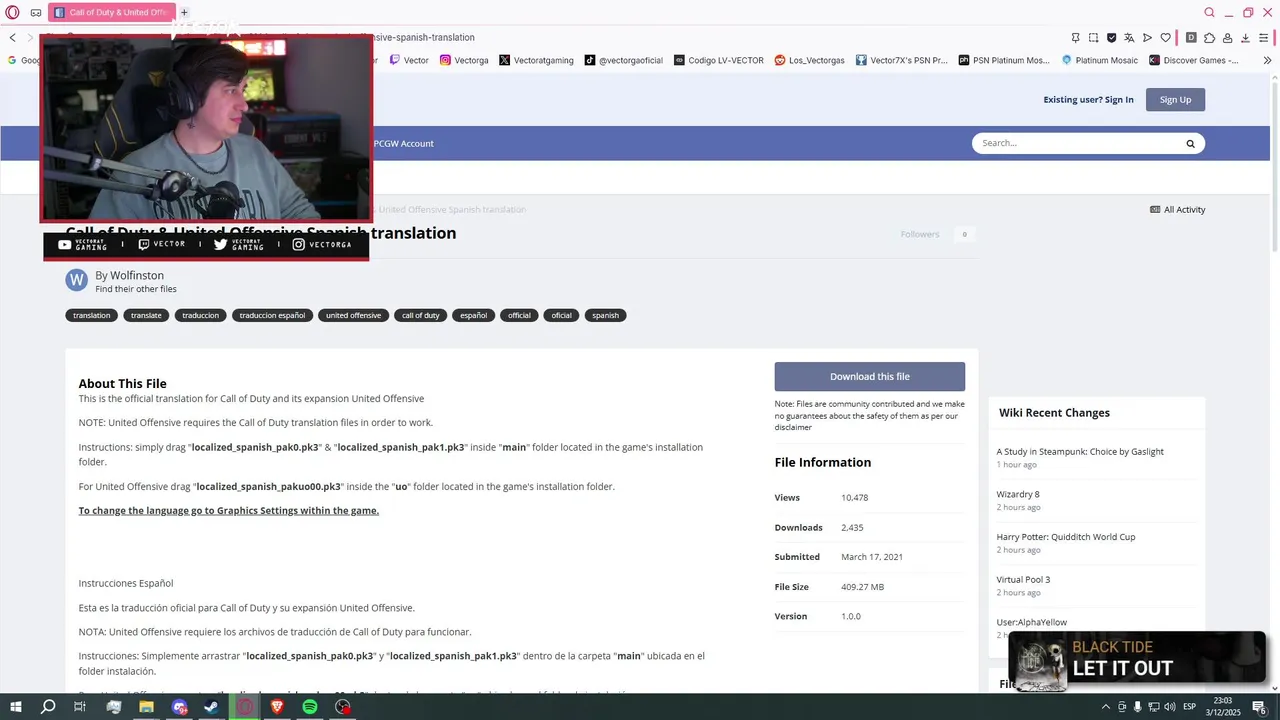Select the official tag
This screenshot has width=1280, height=720.
tap(519, 315)
